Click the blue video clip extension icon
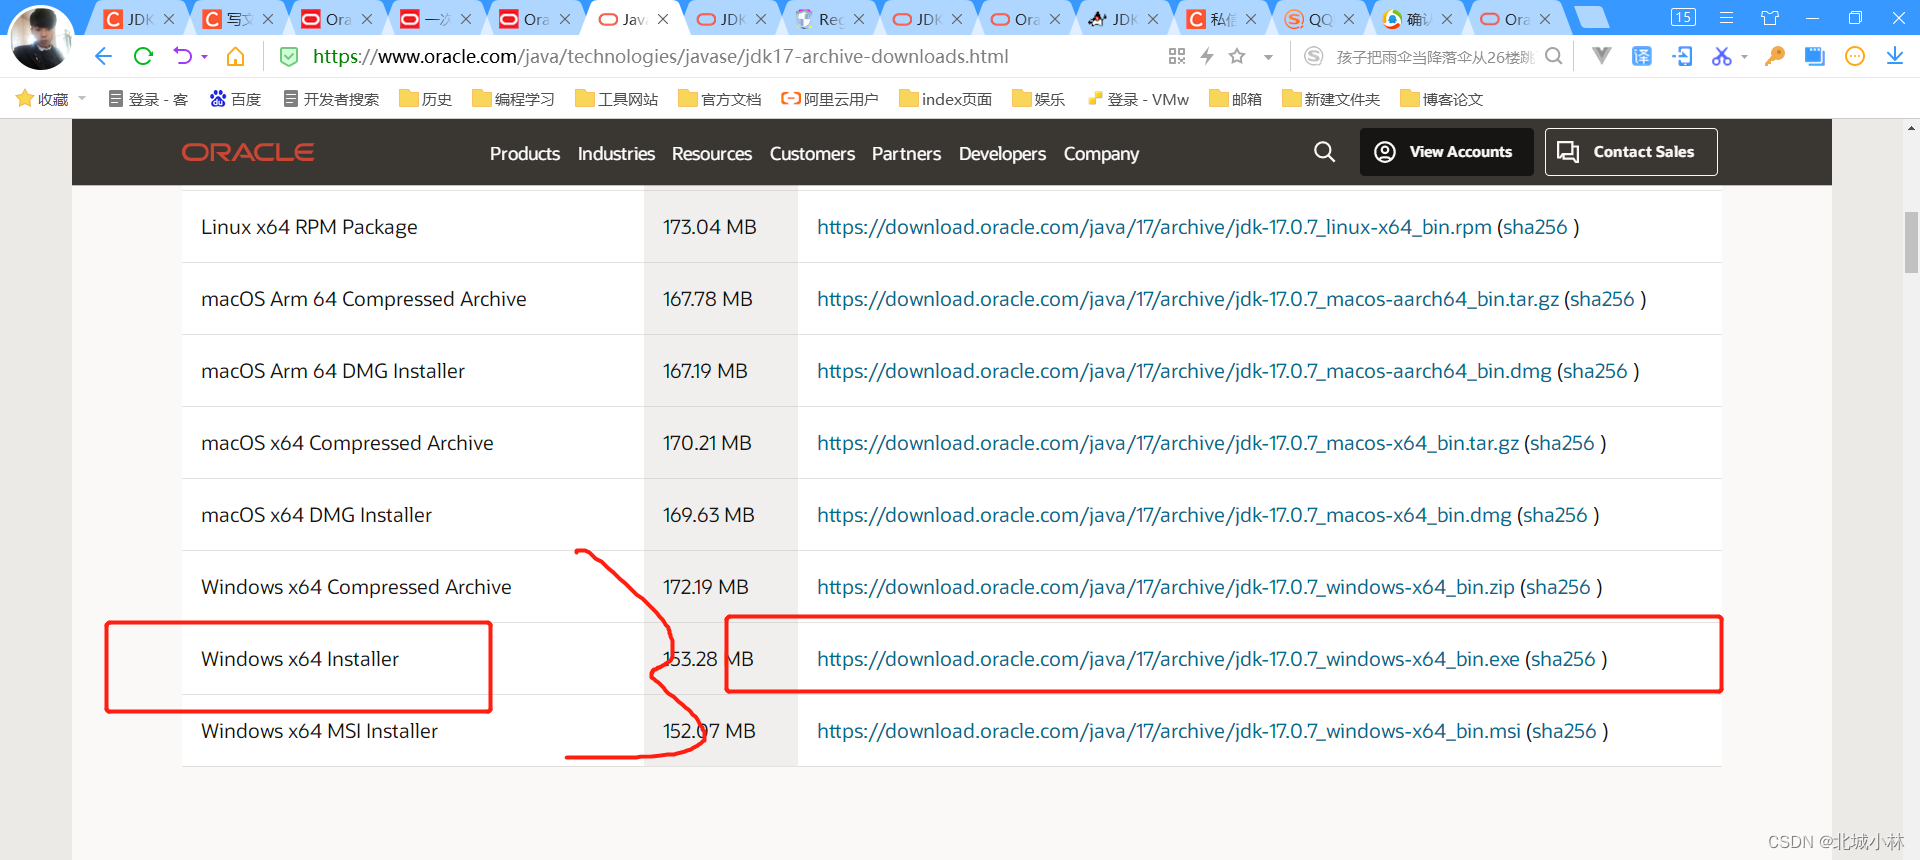The width and height of the screenshot is (1920, 860). [1815, 56]
